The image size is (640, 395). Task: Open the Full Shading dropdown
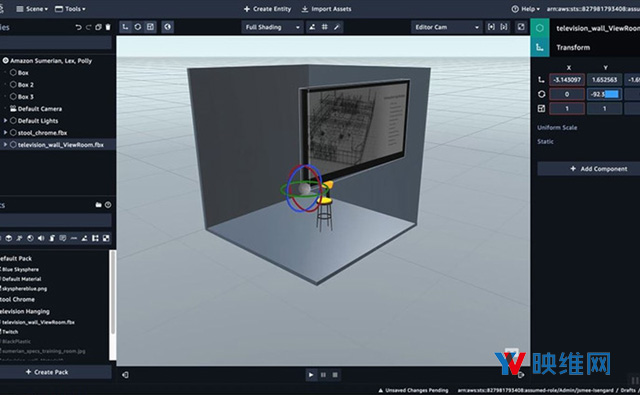pyautogui.click(x=272, y=27)
